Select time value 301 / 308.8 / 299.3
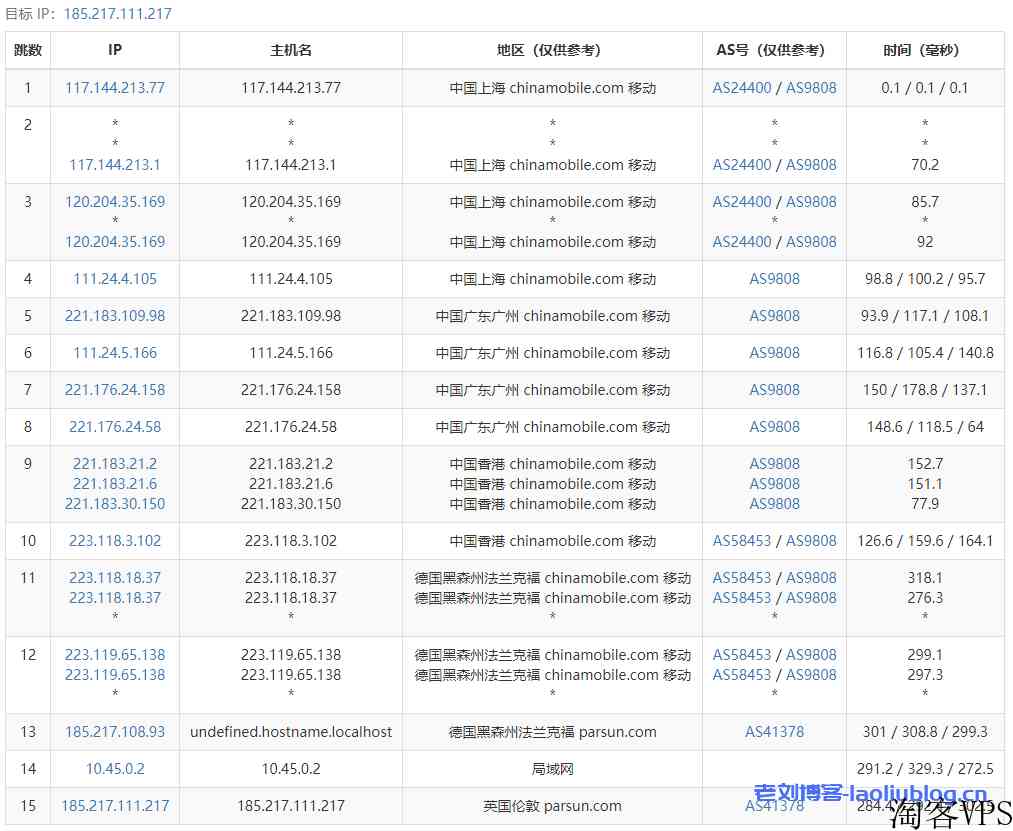Viewport: 1013px width, 831px height. pyautogui.click(x=925, y=732)
